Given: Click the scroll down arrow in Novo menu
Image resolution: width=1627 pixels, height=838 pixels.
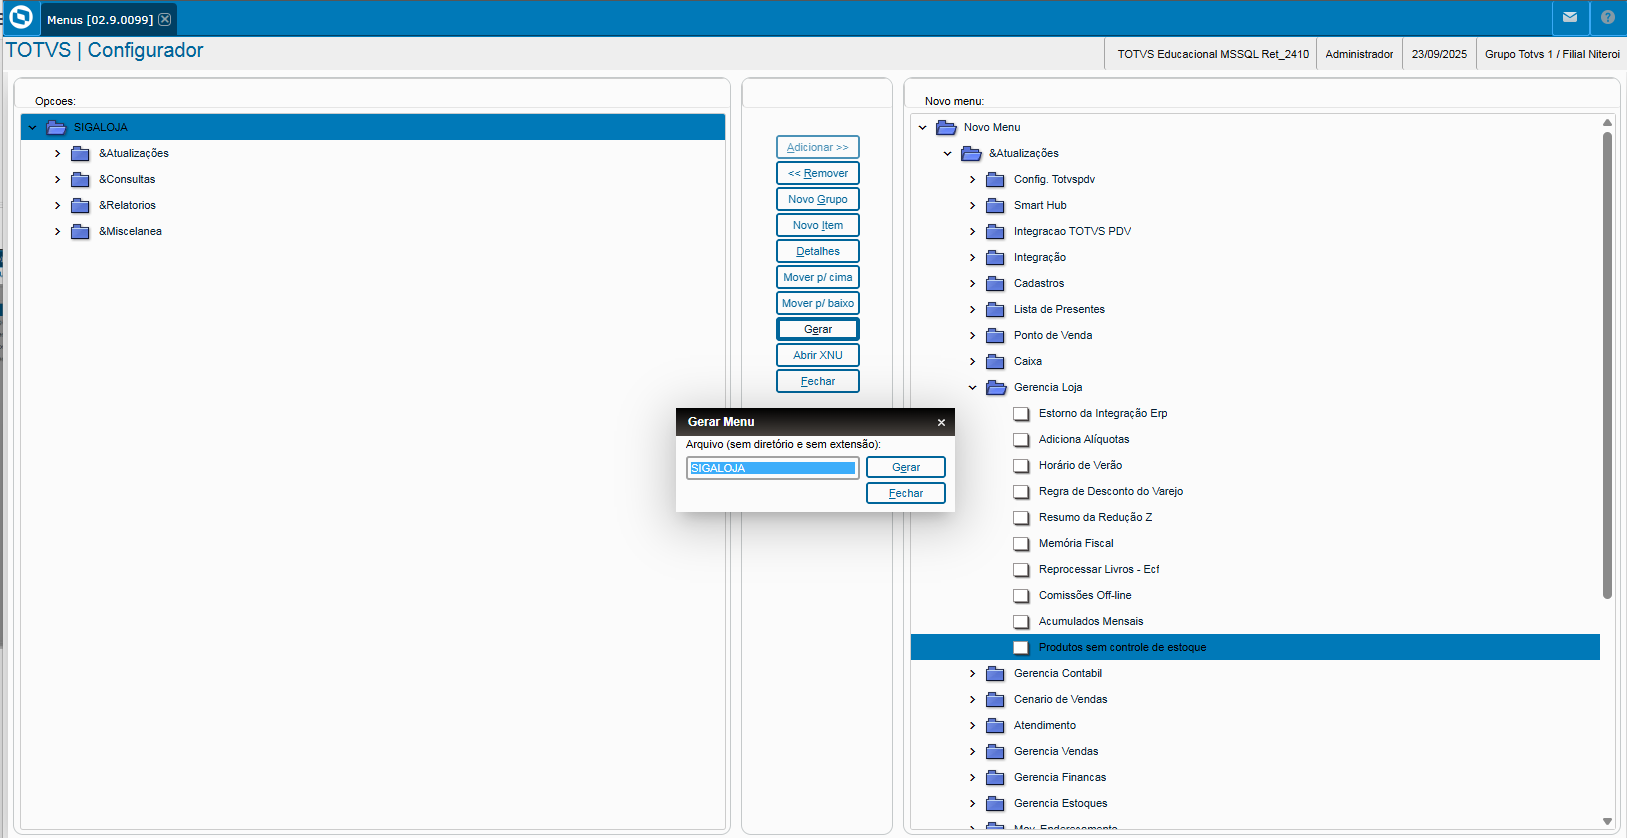Looking at the screenshot, I should coord(1608,821).
